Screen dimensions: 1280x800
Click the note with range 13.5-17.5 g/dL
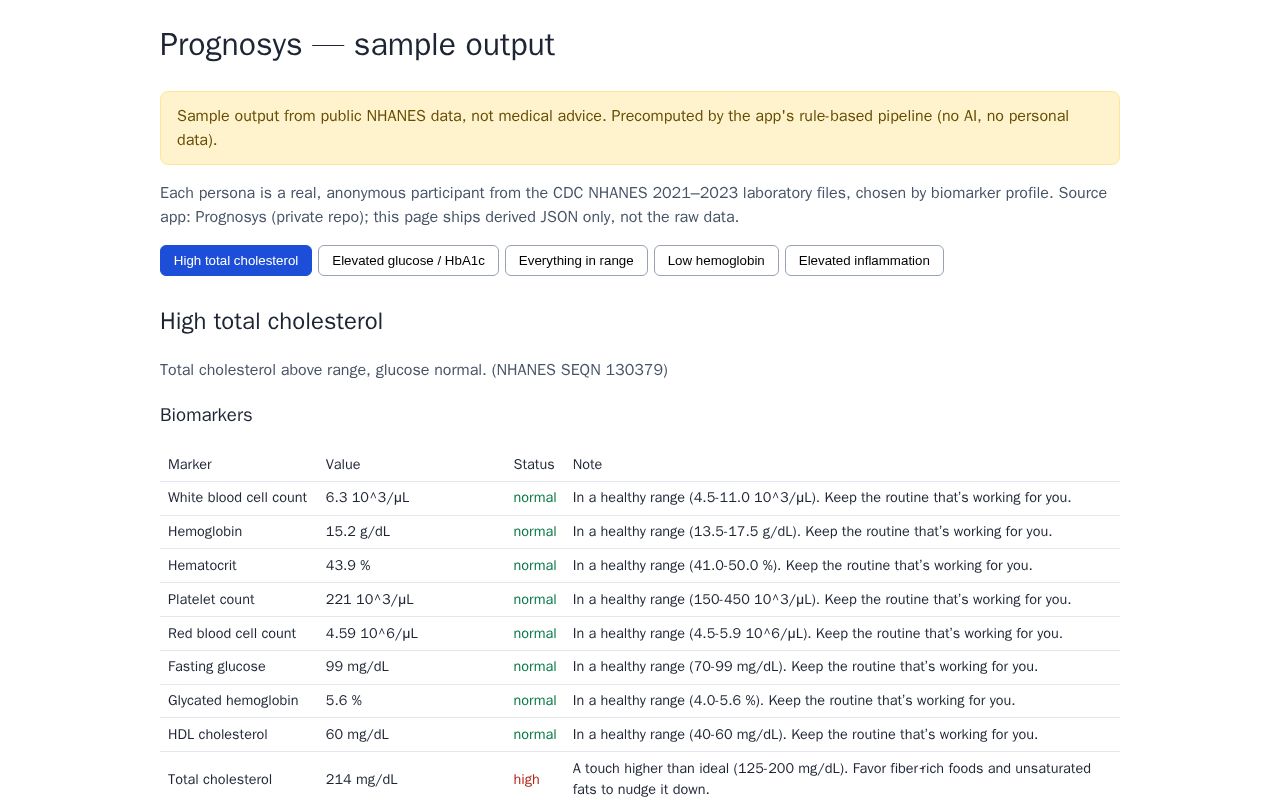coord(812,532)
